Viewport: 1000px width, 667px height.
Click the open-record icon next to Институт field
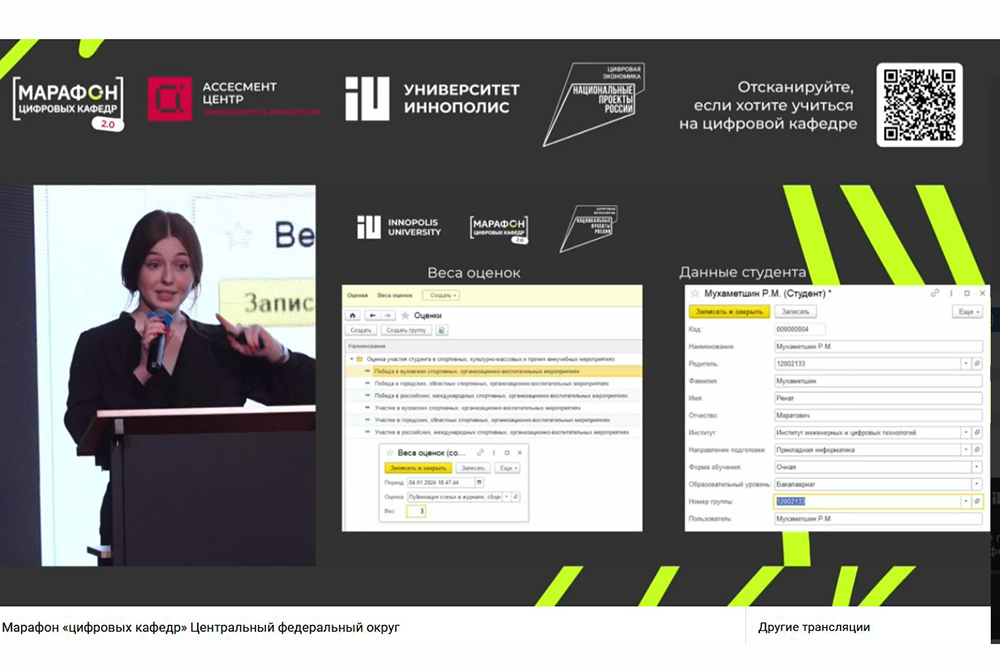(x=977, y=432)
